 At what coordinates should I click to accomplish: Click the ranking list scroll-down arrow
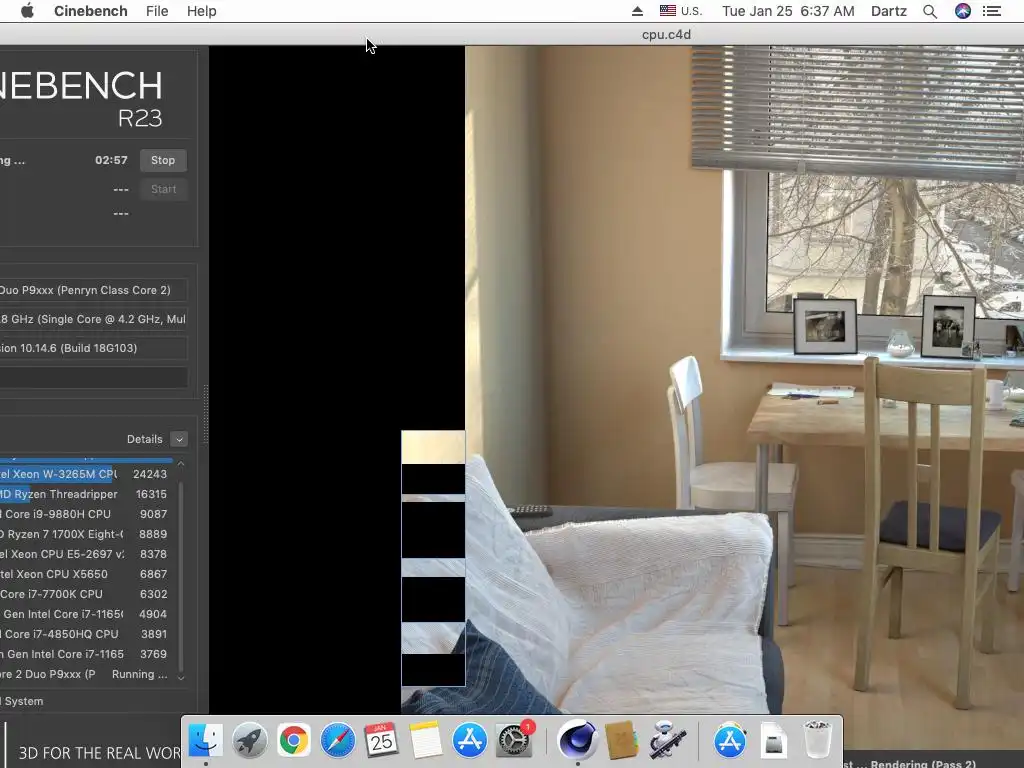point(181,678)
